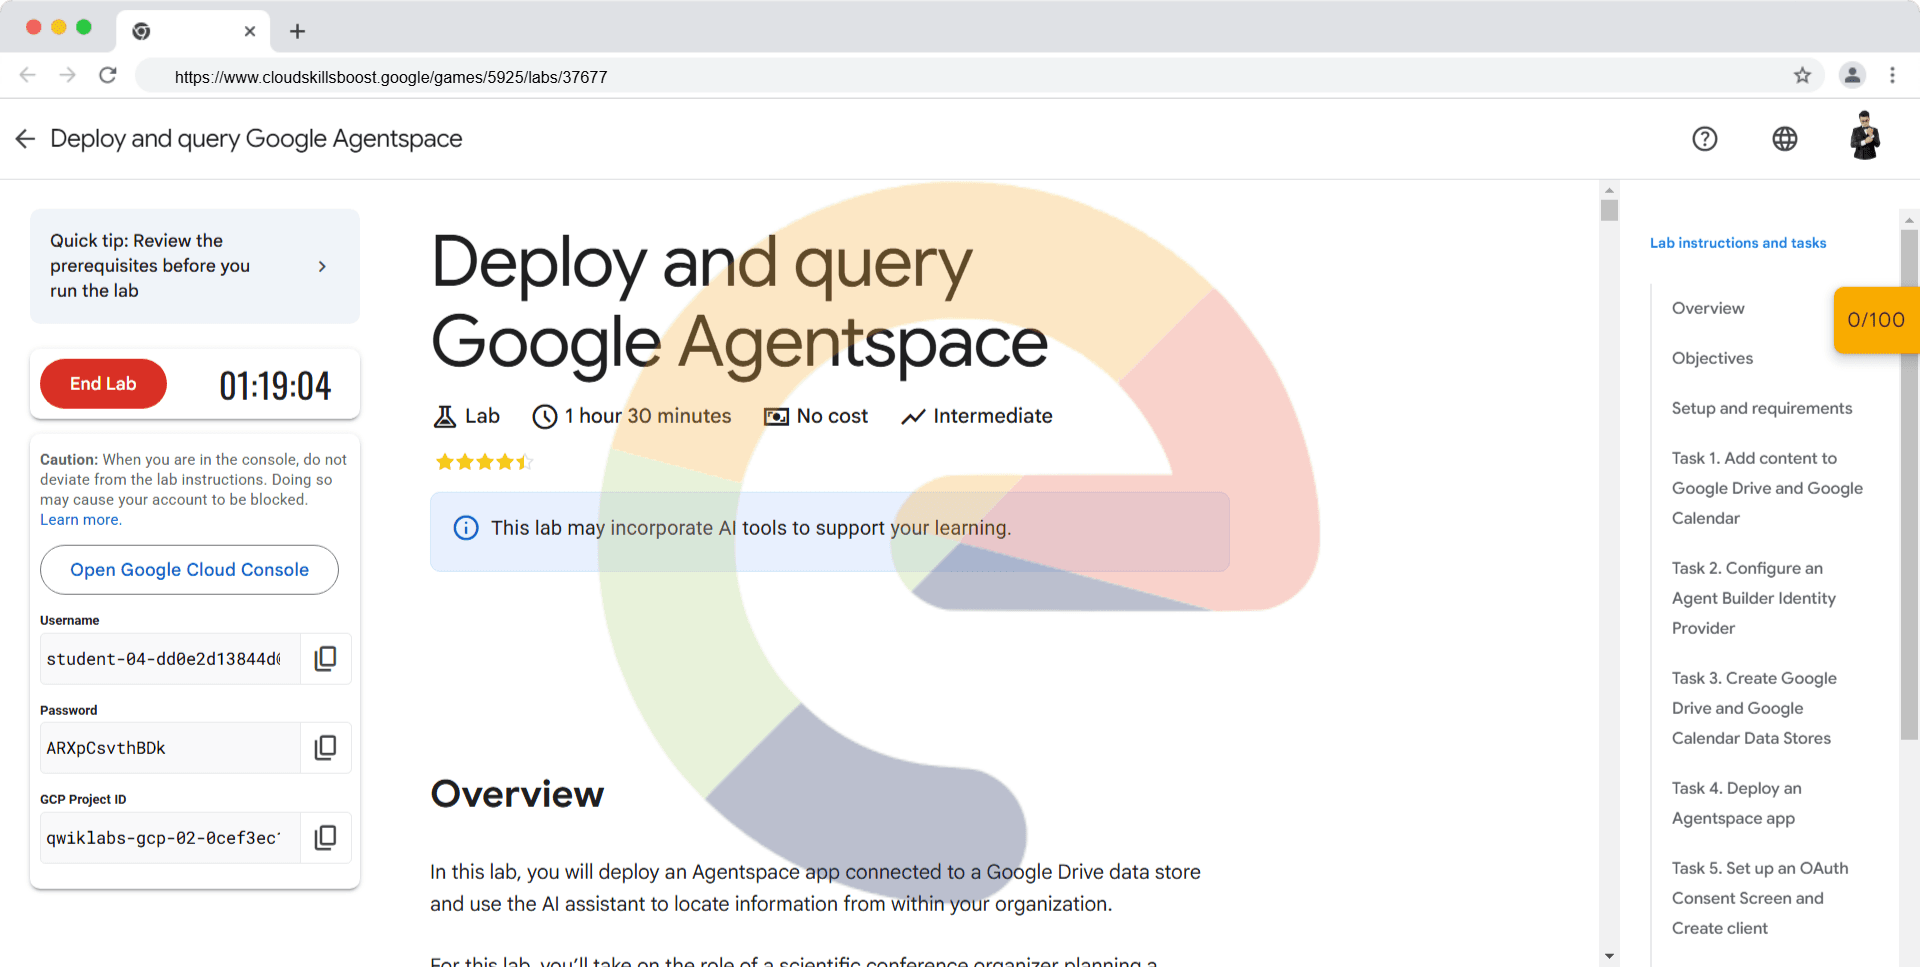
Task: Copy the GCP Project ID
Action: (x=325, y=838)
